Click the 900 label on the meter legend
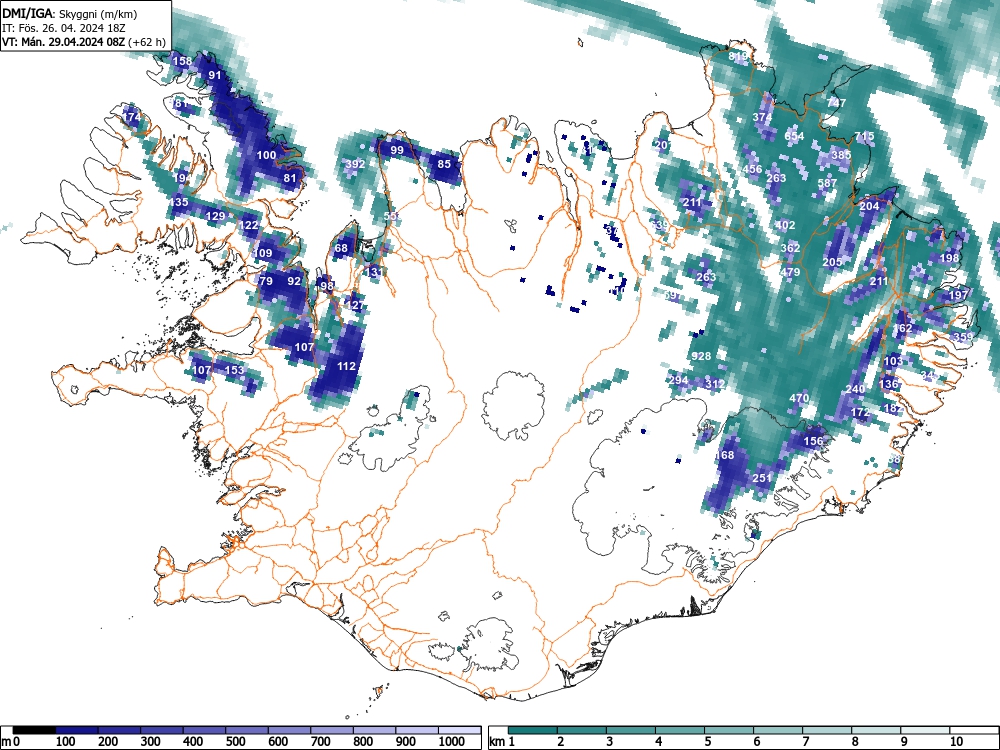This screenshot has width=1000, height=750. [x=406, y=742]
